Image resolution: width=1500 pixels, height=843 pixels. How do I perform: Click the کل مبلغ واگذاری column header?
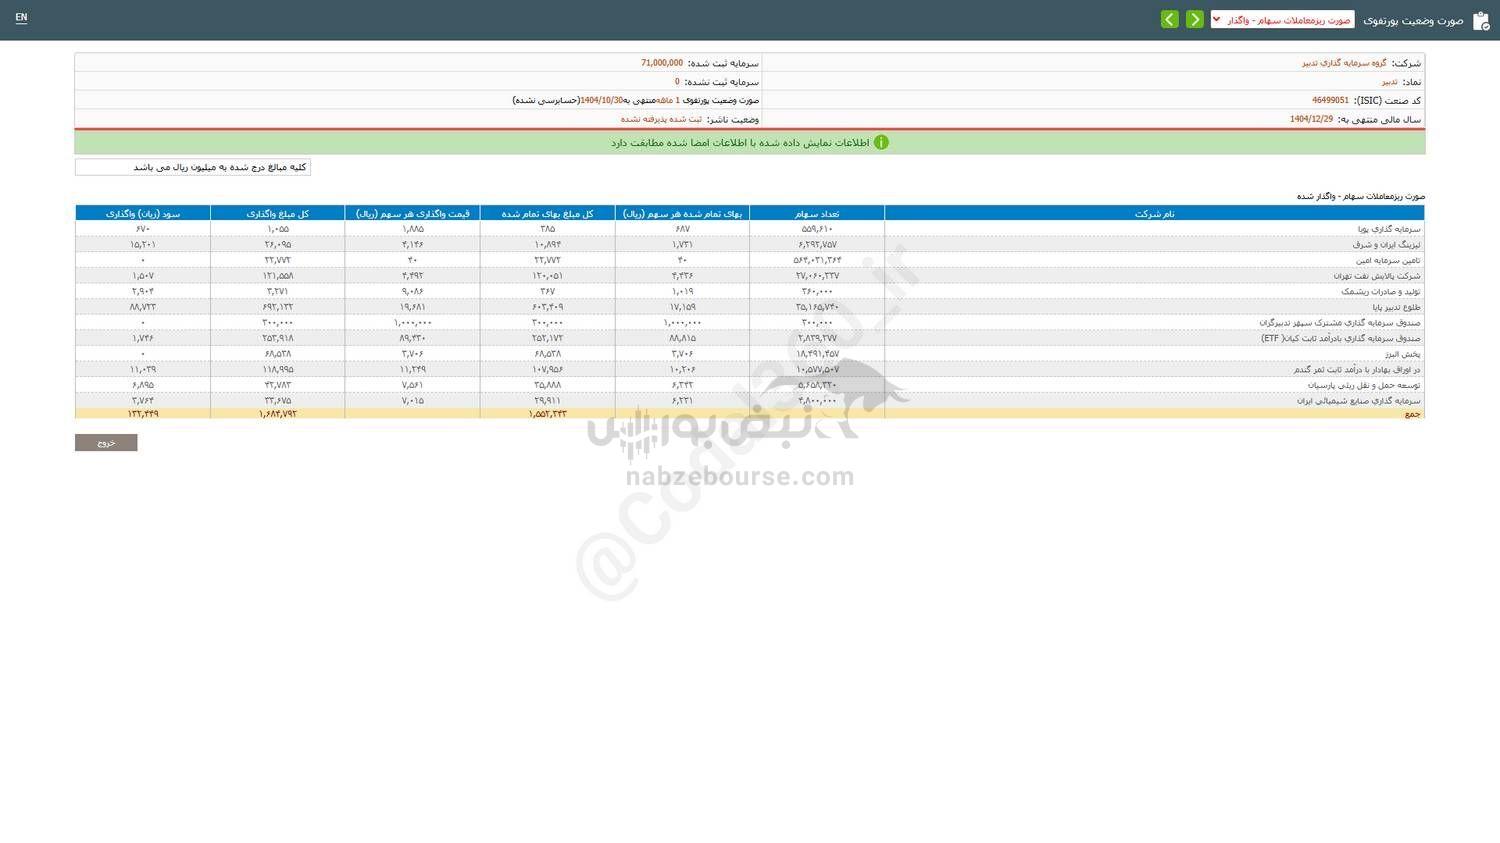pos(277,213)
